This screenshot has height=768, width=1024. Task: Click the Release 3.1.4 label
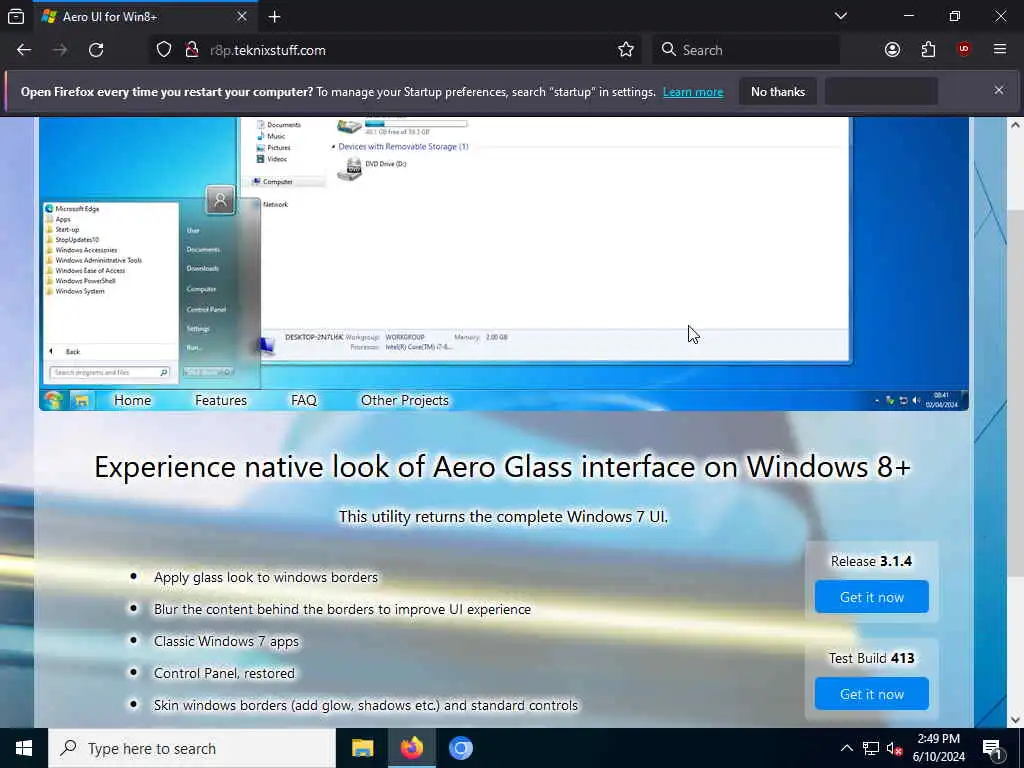coord(871,561)
